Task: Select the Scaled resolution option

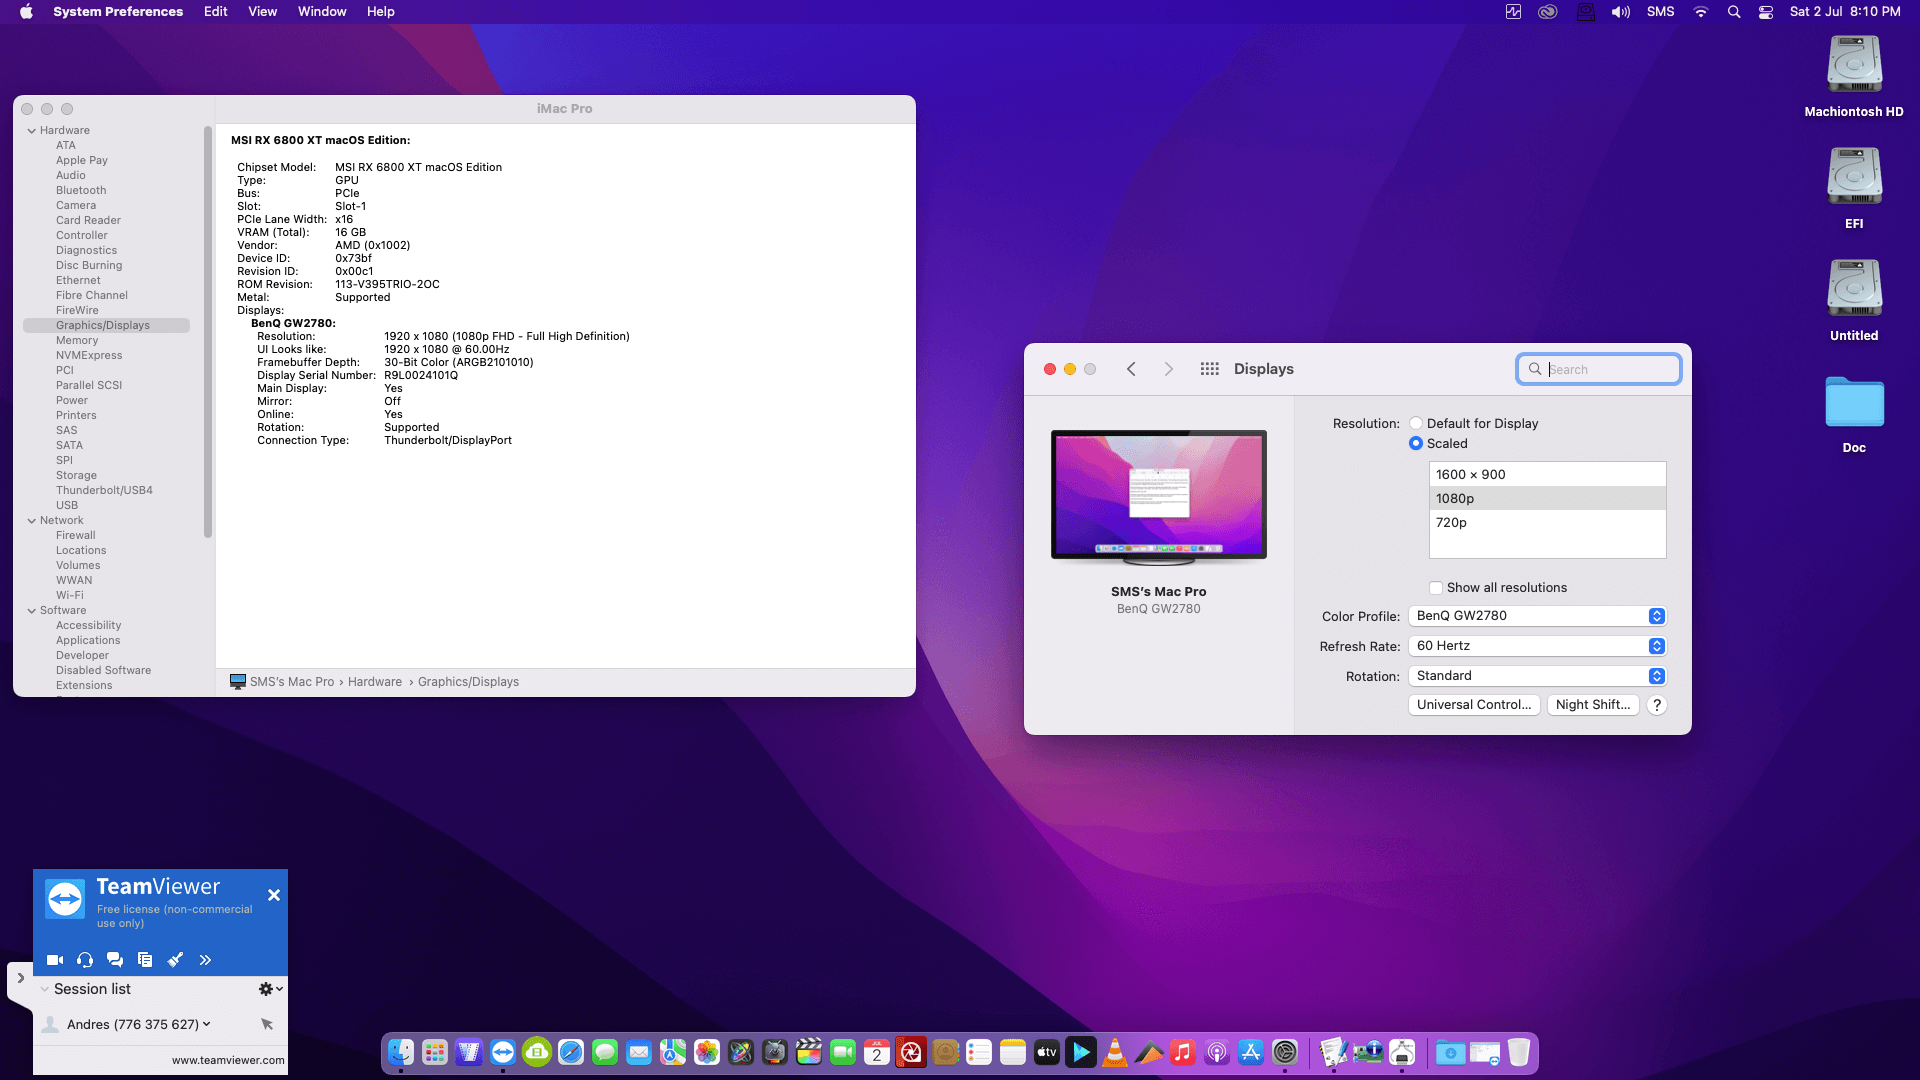Action: pos(1416,444)
